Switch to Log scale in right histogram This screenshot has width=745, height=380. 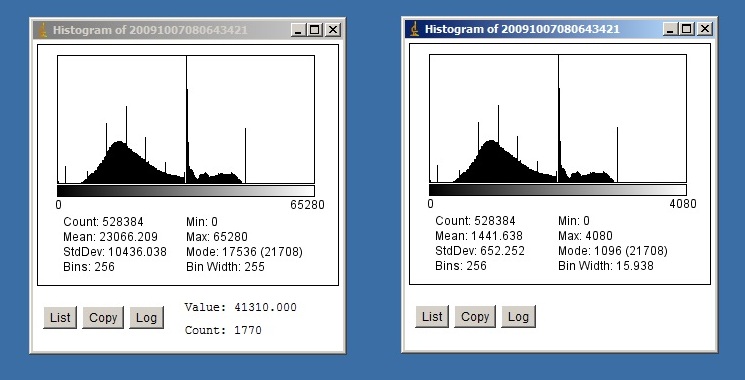tap(518, 316)
